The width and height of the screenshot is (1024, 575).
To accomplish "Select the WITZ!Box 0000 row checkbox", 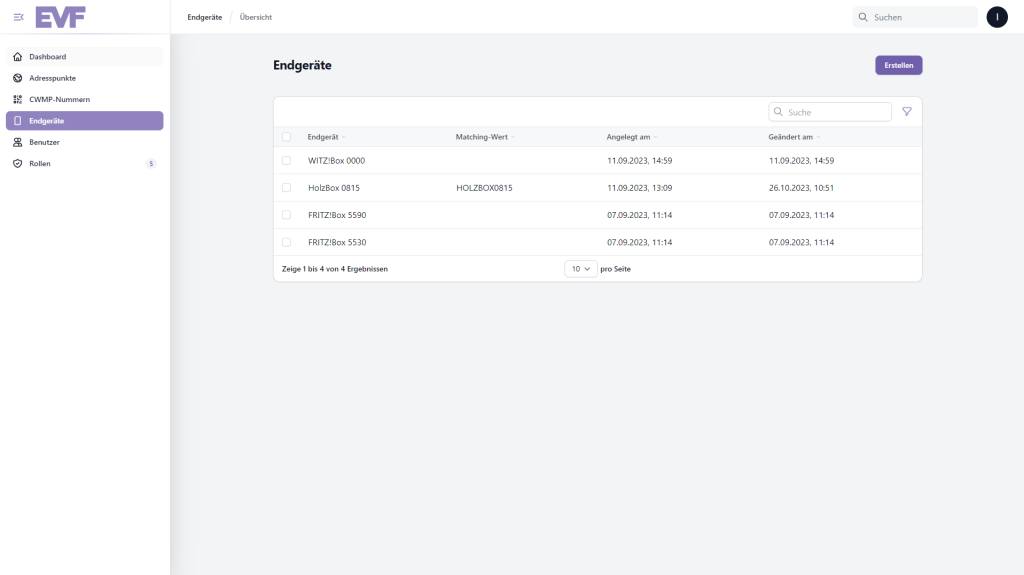I will [x=286, y=160].
